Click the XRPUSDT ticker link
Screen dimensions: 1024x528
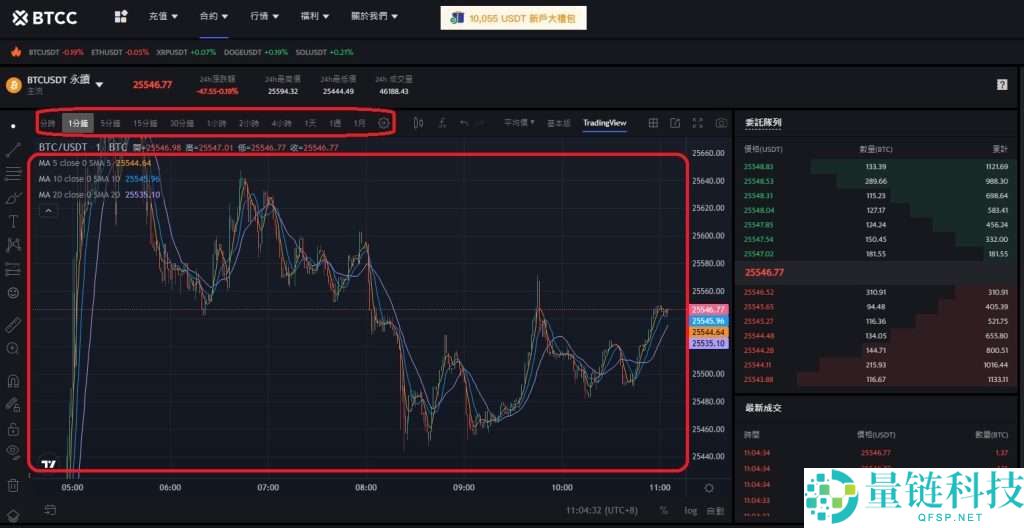coord(185,52)
